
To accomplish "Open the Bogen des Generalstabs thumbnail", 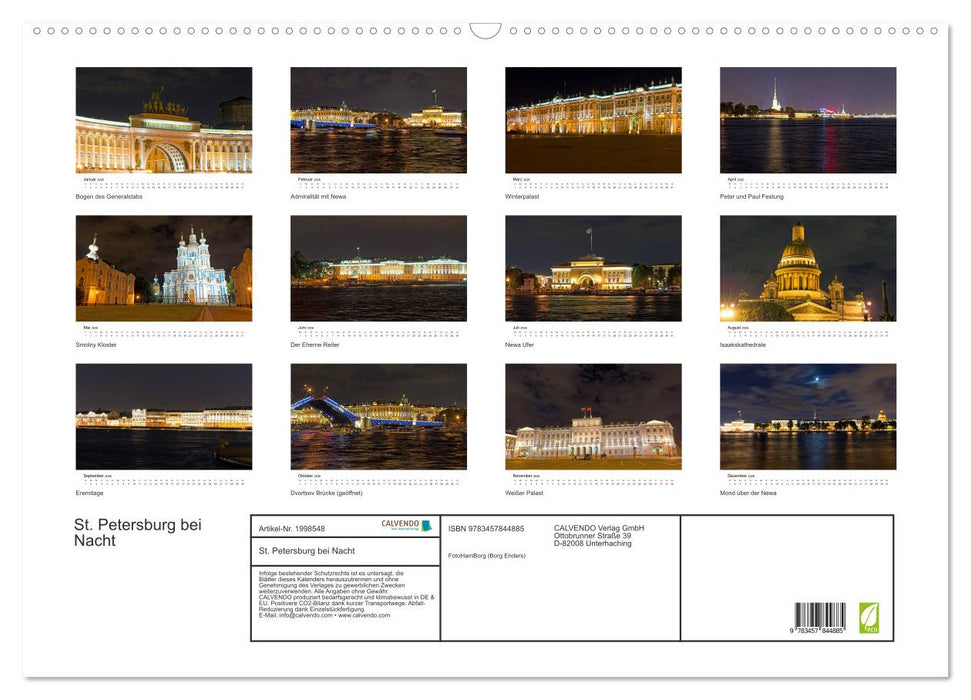I will tap(164, 120).
